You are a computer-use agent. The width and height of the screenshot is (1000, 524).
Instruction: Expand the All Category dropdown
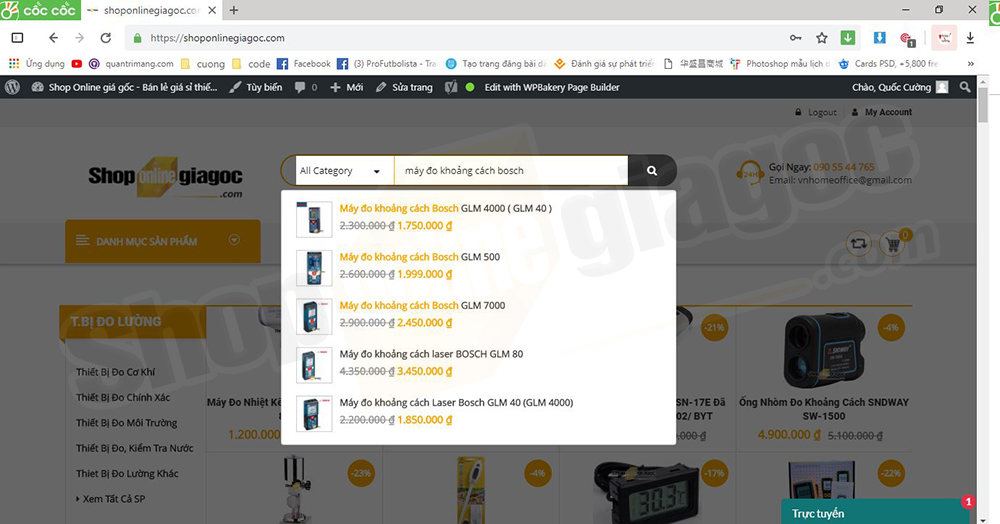point(339,171)
